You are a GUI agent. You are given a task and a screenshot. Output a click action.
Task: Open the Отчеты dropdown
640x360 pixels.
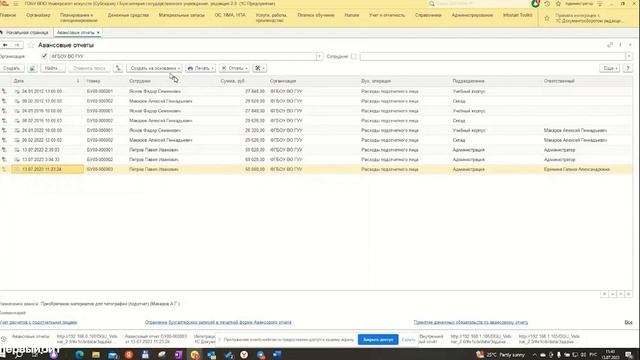(234, 68)
